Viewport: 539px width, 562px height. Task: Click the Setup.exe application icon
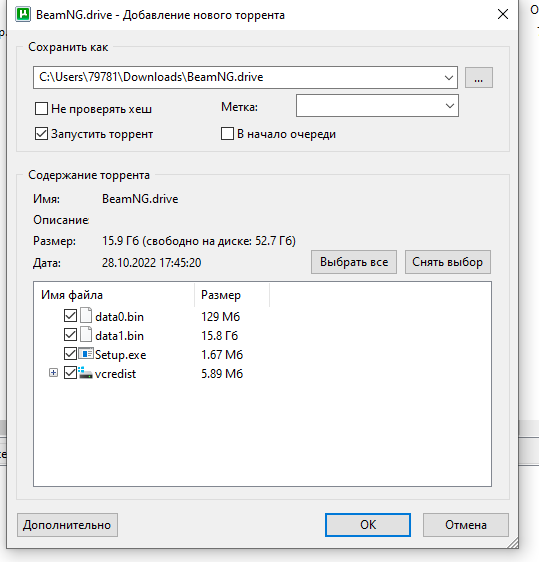coord(86,354)
